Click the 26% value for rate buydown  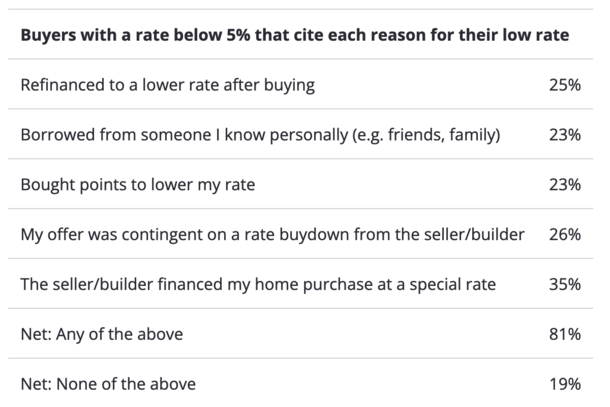(565, 234)
